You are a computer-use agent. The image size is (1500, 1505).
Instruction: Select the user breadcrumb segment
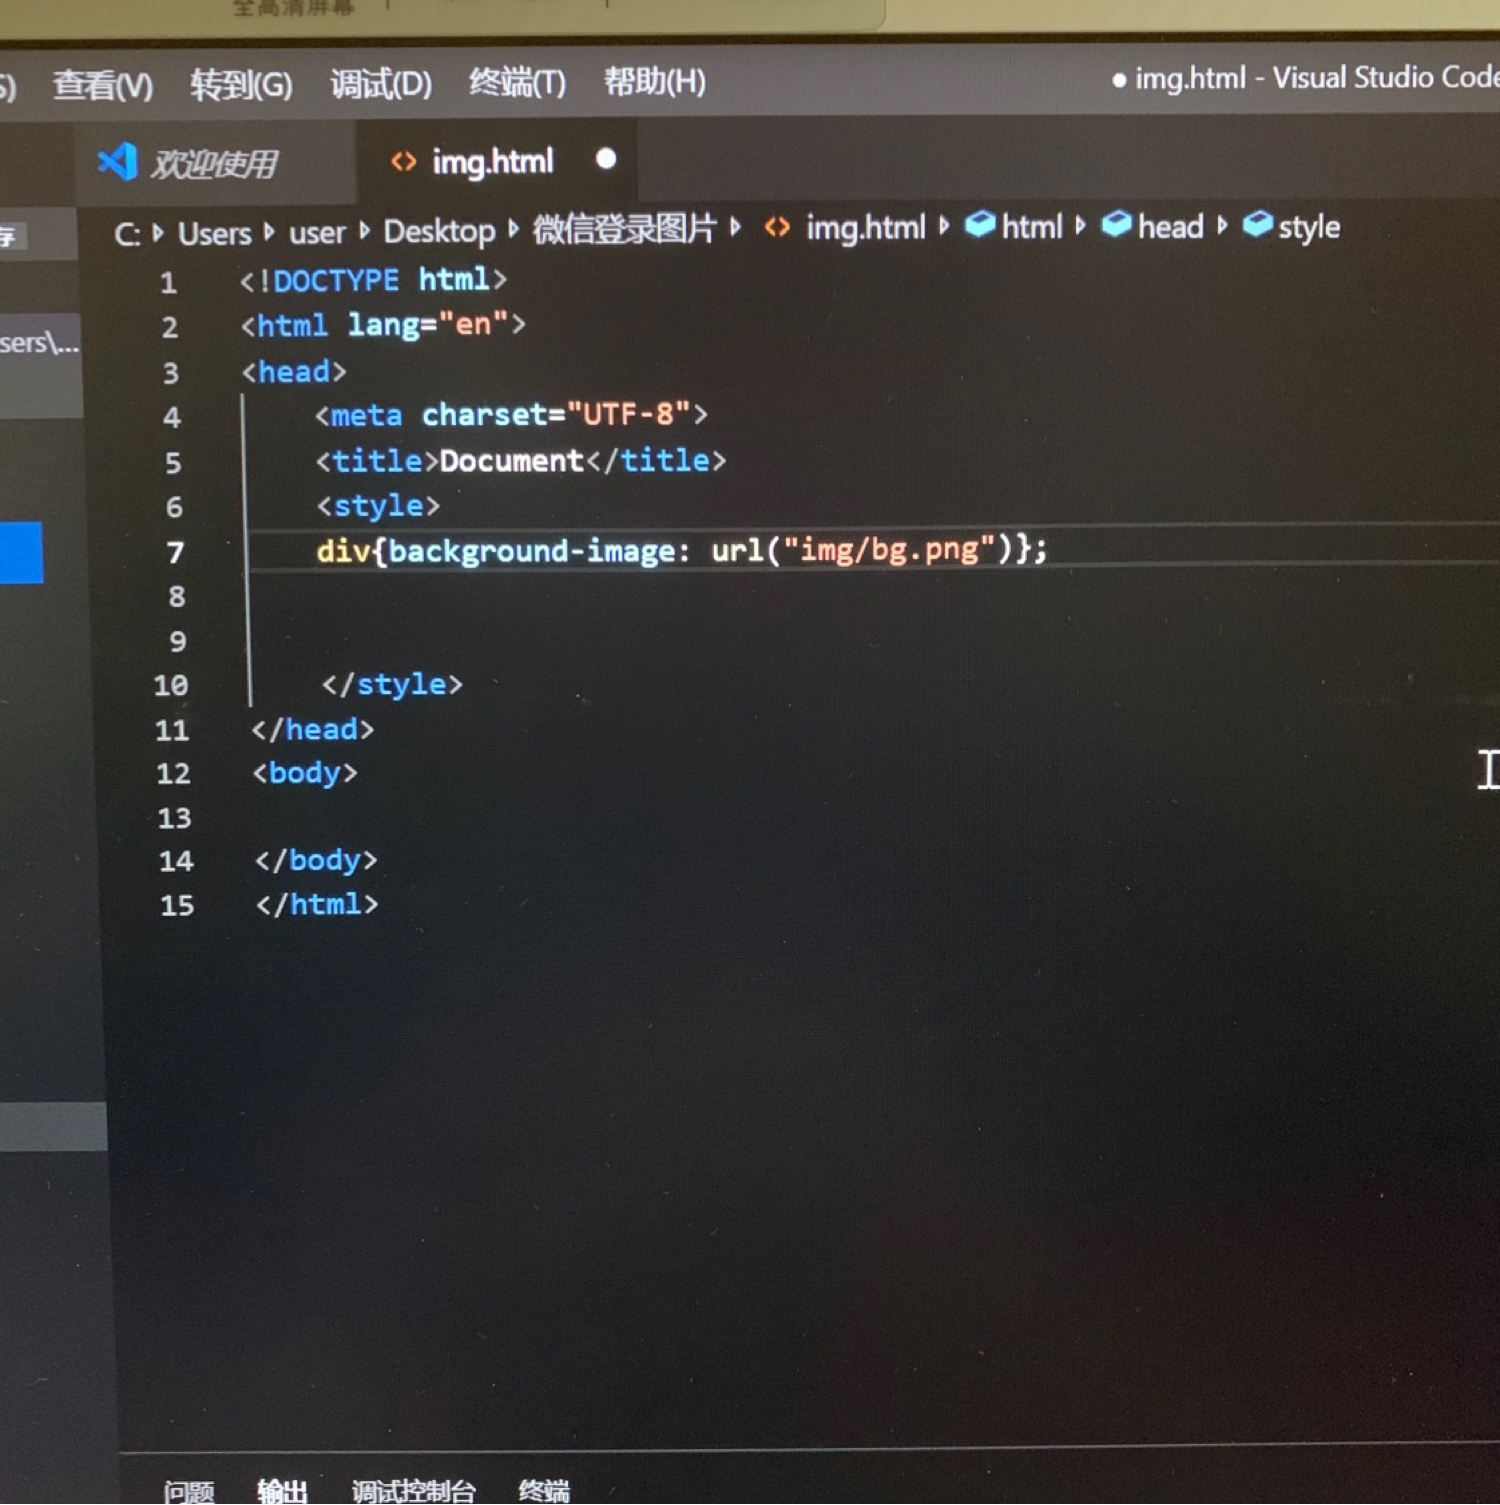(x=317, y=233)
